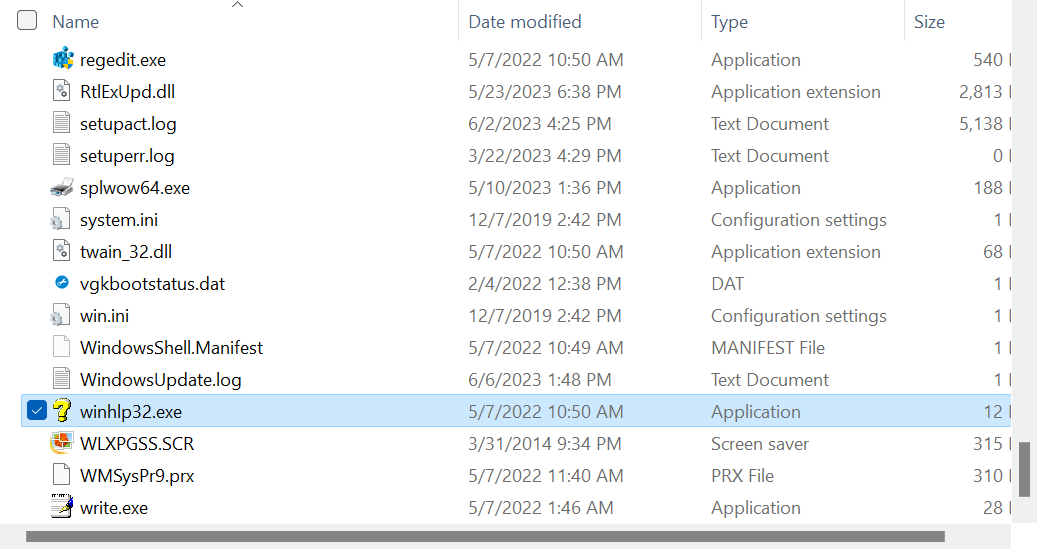
Task: Click the system.ini settings file icon
Action: (x=60, y=219)
